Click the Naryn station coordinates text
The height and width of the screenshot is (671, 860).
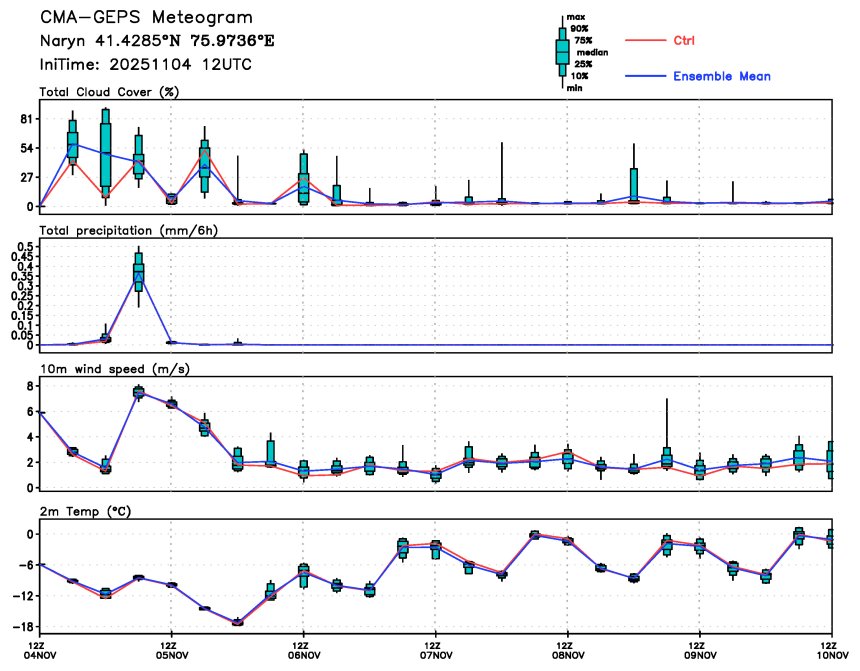tap(157, 41)
